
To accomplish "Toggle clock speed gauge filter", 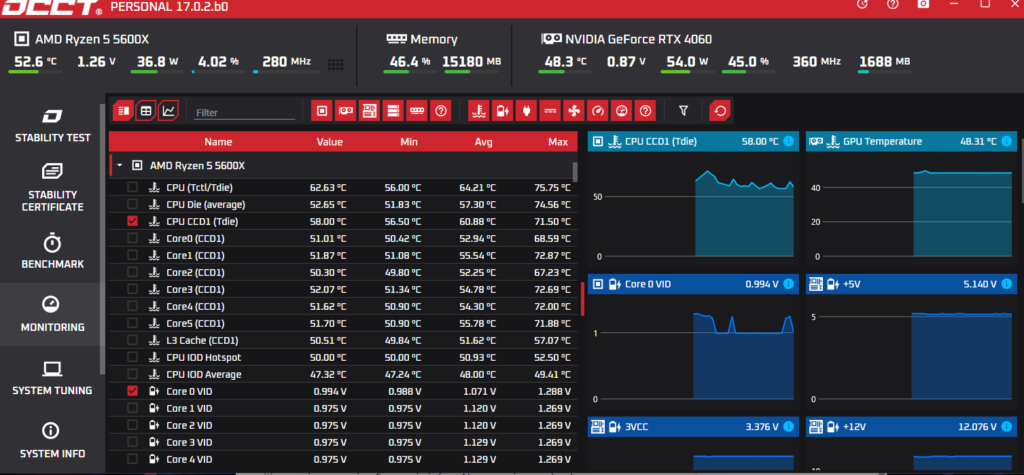I will click(x=598, y=110).
